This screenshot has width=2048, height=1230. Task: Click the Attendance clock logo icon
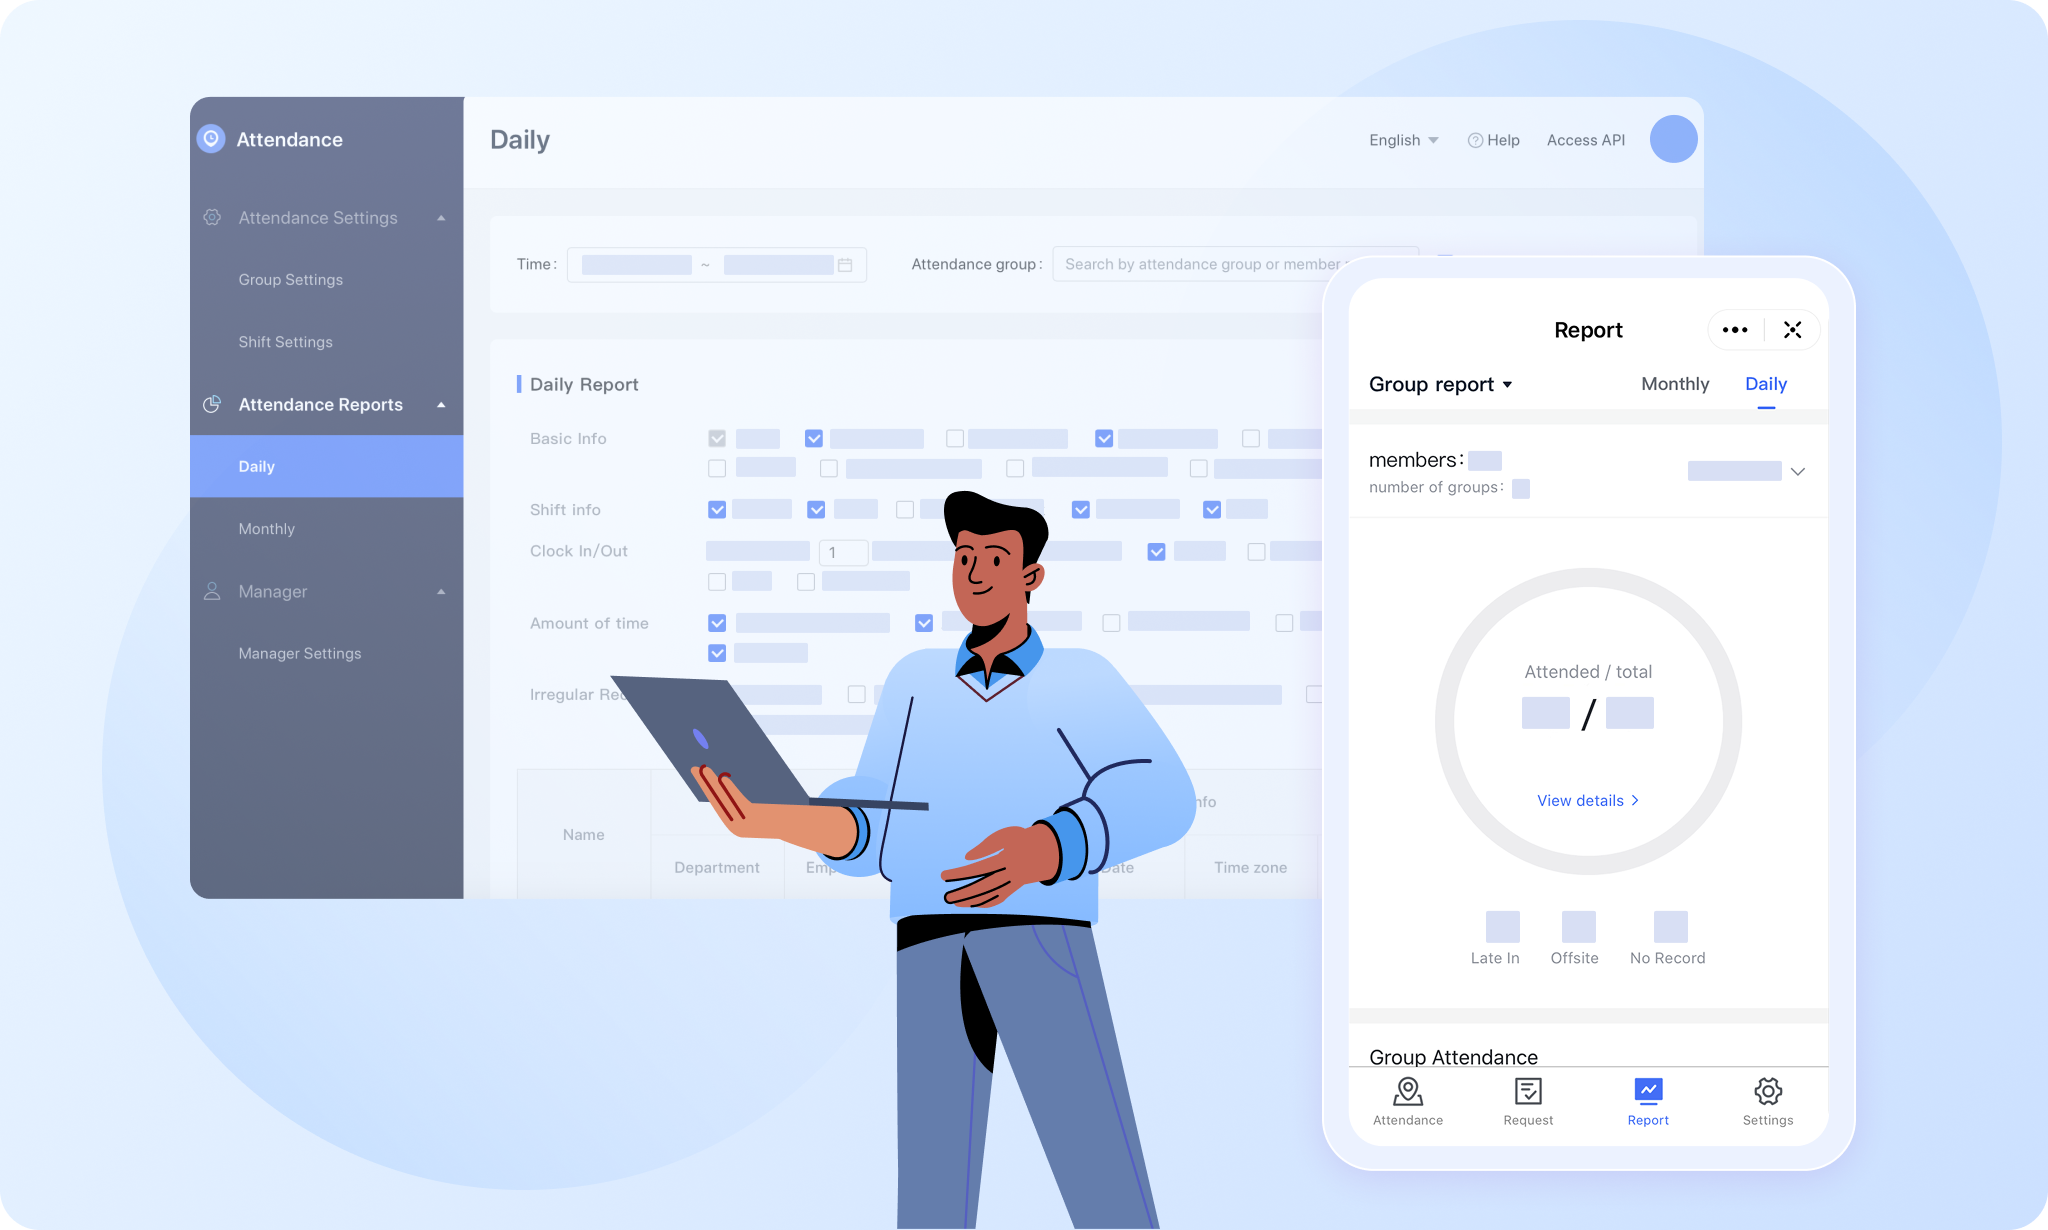click(211, 139)
